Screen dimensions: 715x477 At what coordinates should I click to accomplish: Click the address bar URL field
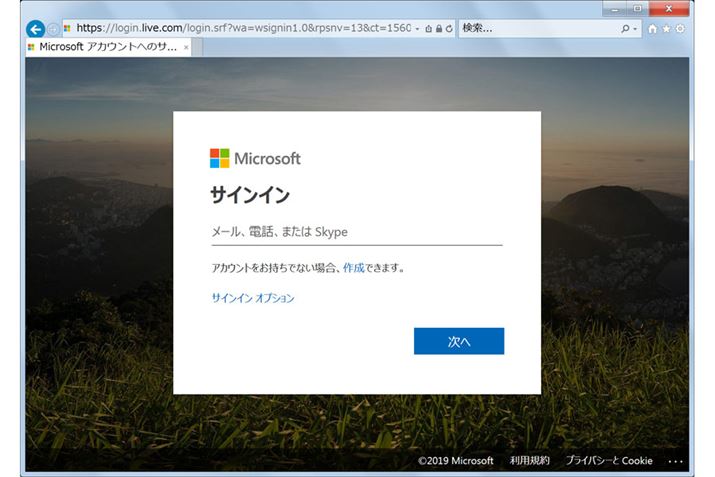point(243,28)
